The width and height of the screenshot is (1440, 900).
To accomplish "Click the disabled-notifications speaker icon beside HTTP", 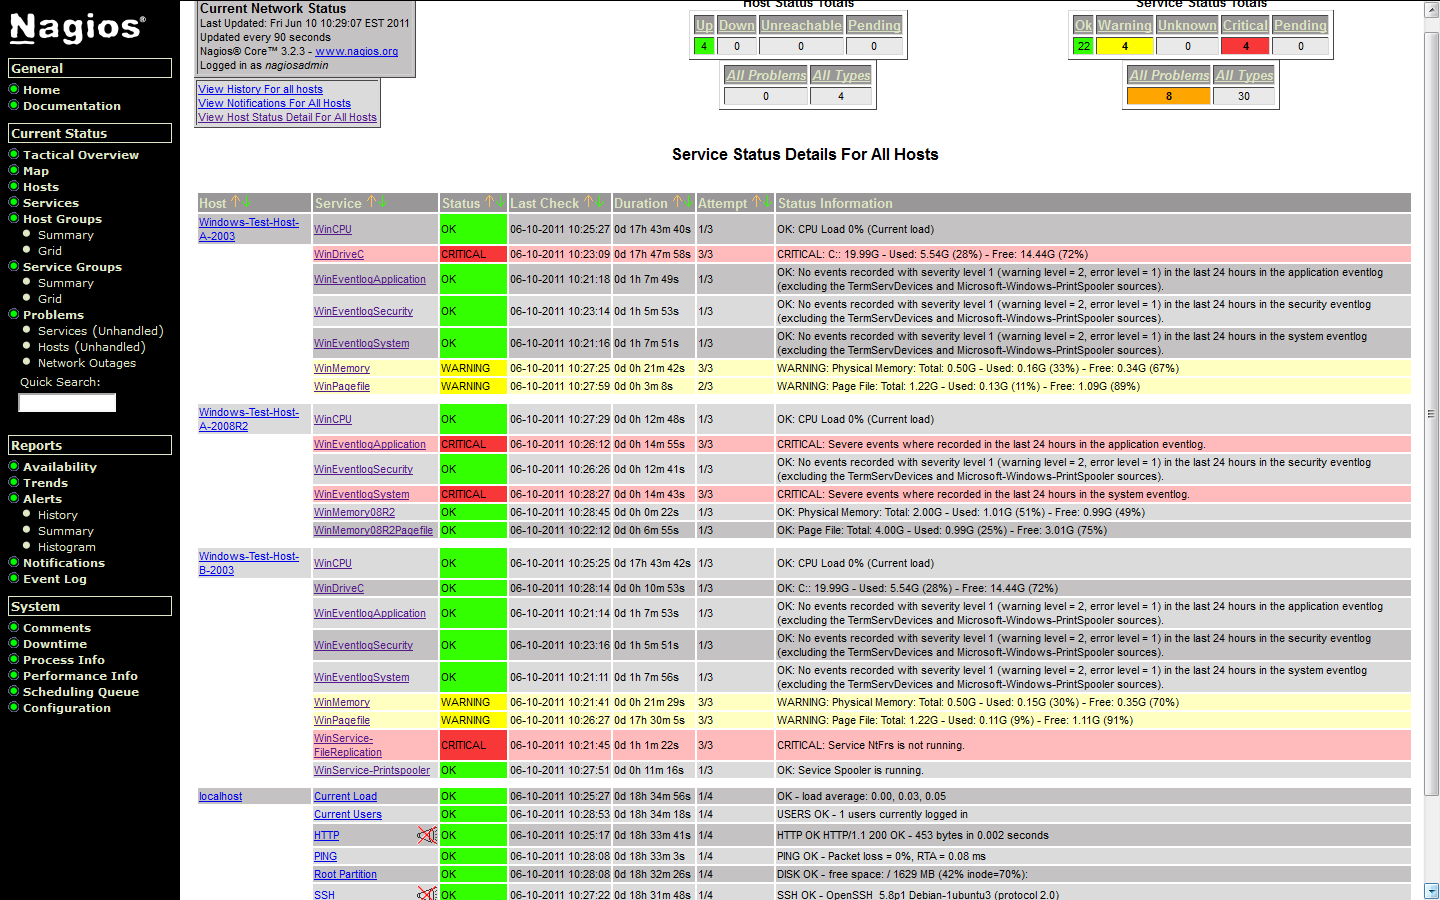I will (427, 834).
